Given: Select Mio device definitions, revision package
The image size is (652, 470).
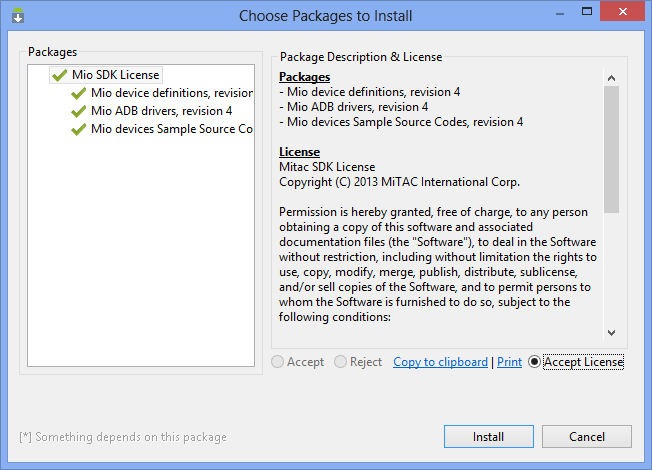Looking at the screenshot, I should [172, 93].
